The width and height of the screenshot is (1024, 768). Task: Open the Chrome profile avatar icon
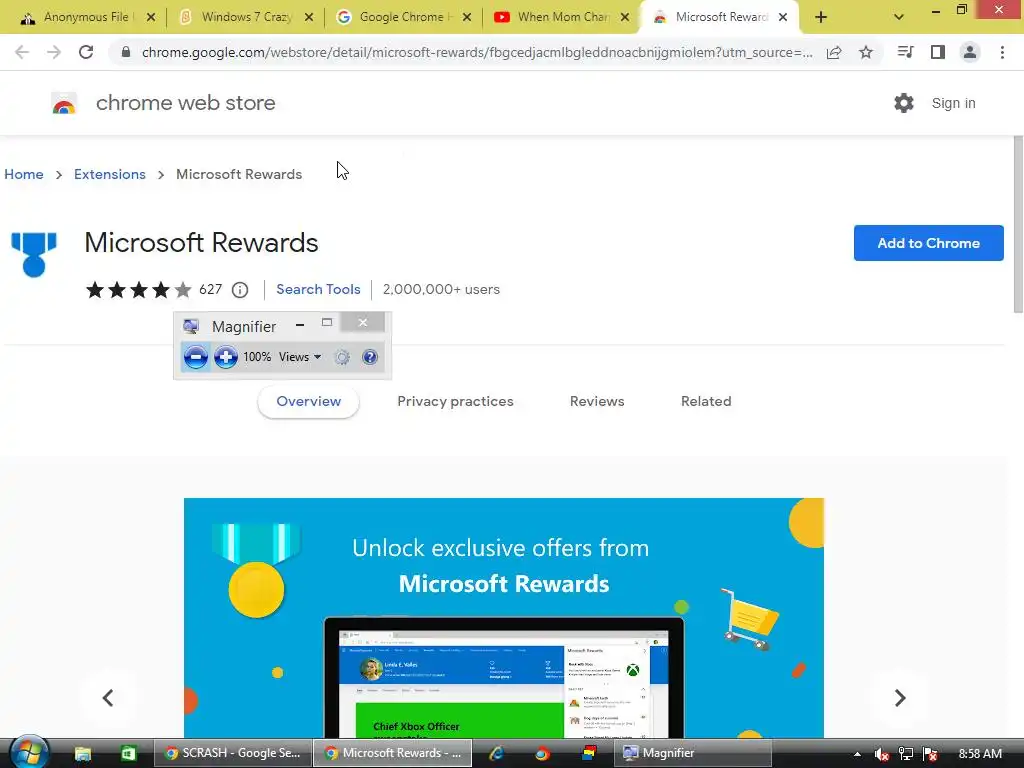click(x=970, y=52)
